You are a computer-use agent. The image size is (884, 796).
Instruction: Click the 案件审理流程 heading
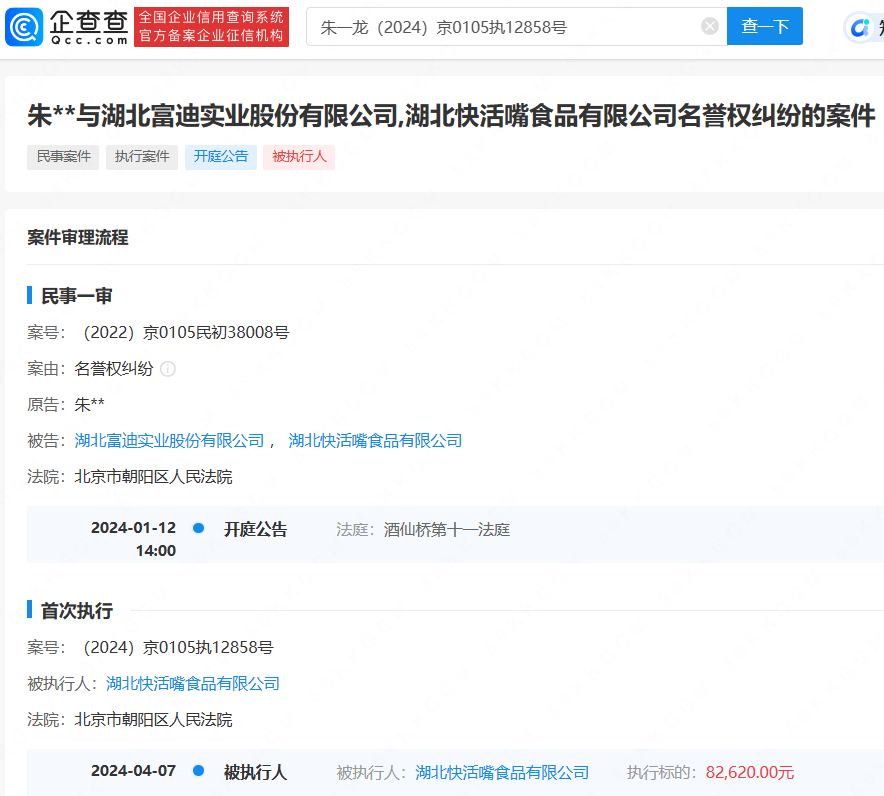(x=78, y=237)
